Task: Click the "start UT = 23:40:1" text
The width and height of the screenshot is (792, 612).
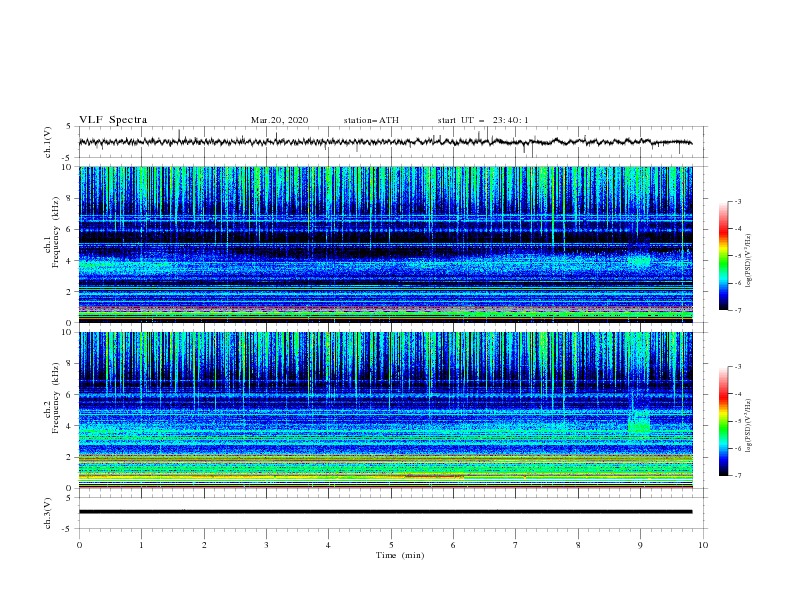Action: click(x=483, y=120)
